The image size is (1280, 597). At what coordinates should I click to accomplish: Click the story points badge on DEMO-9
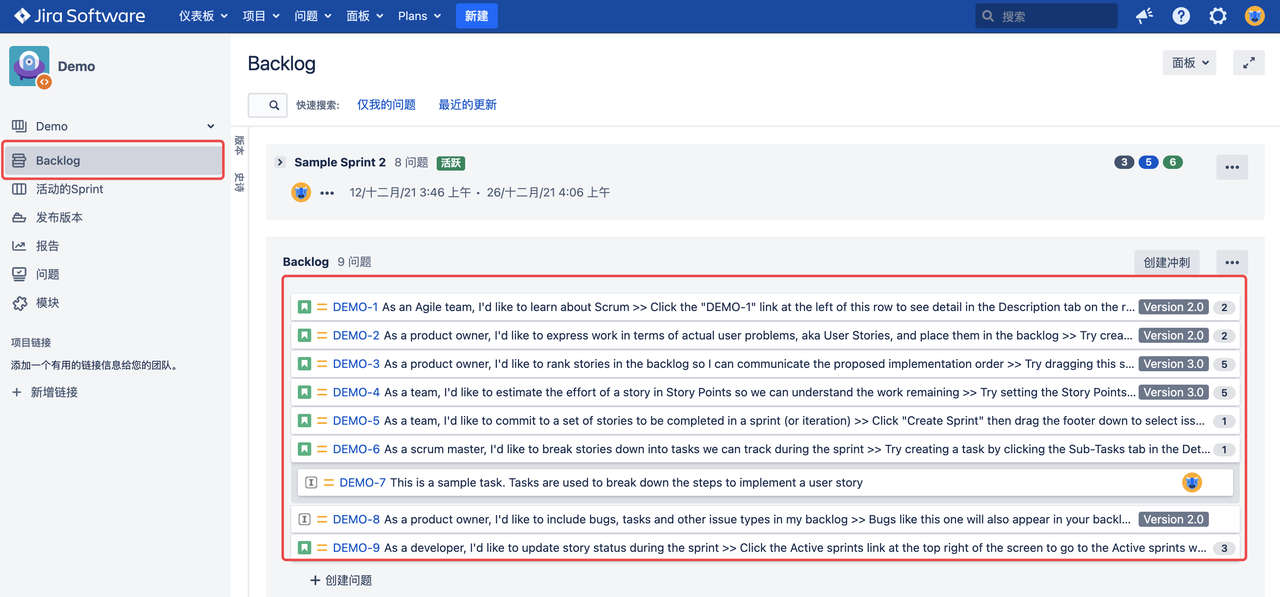tap(1224, 548)
